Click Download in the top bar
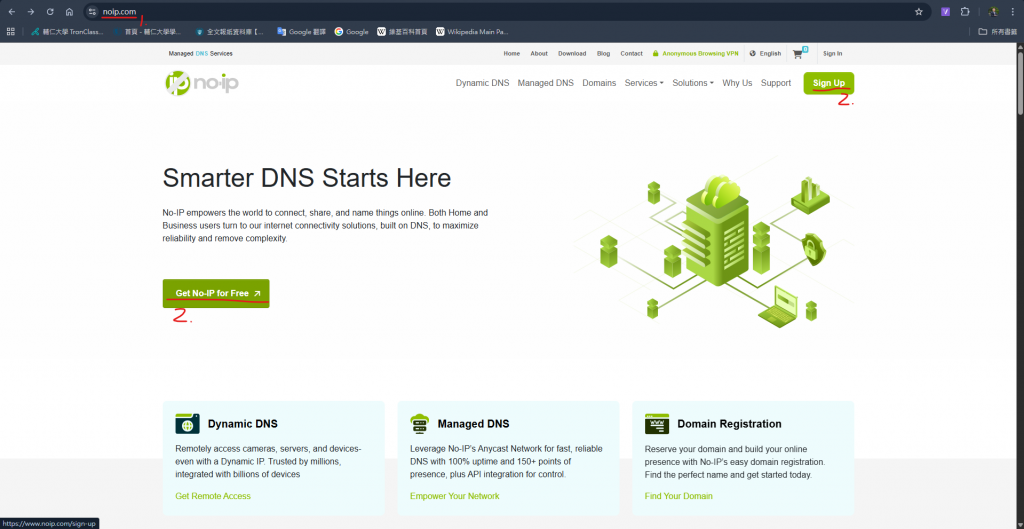1024x529 pixels. 572,54
